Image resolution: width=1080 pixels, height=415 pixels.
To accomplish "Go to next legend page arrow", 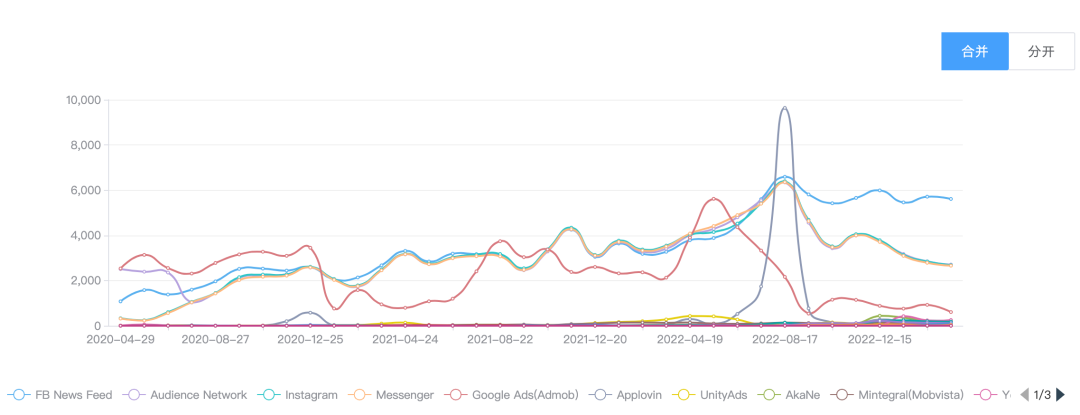I will (x=1061, y=395).
